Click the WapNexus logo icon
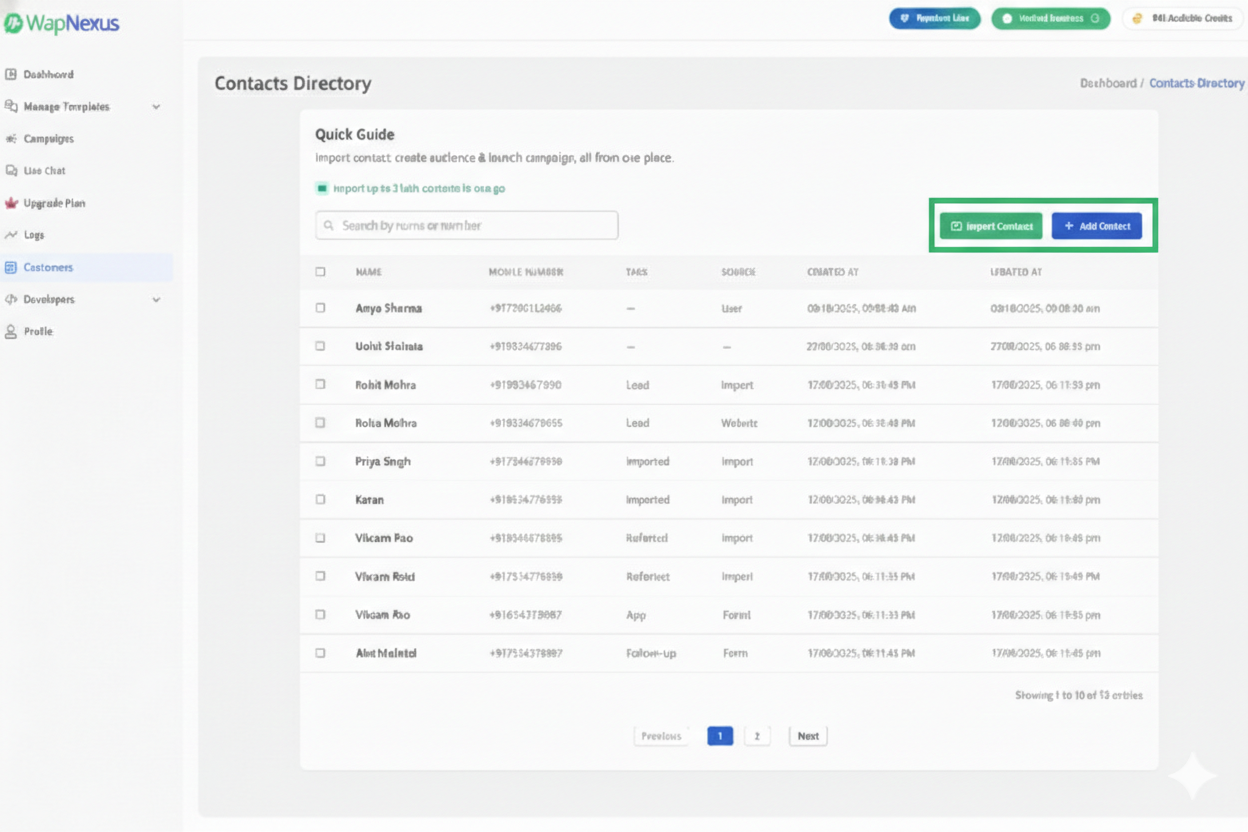Viewport: 1248px width, 832px height. [x=13, y=23]
